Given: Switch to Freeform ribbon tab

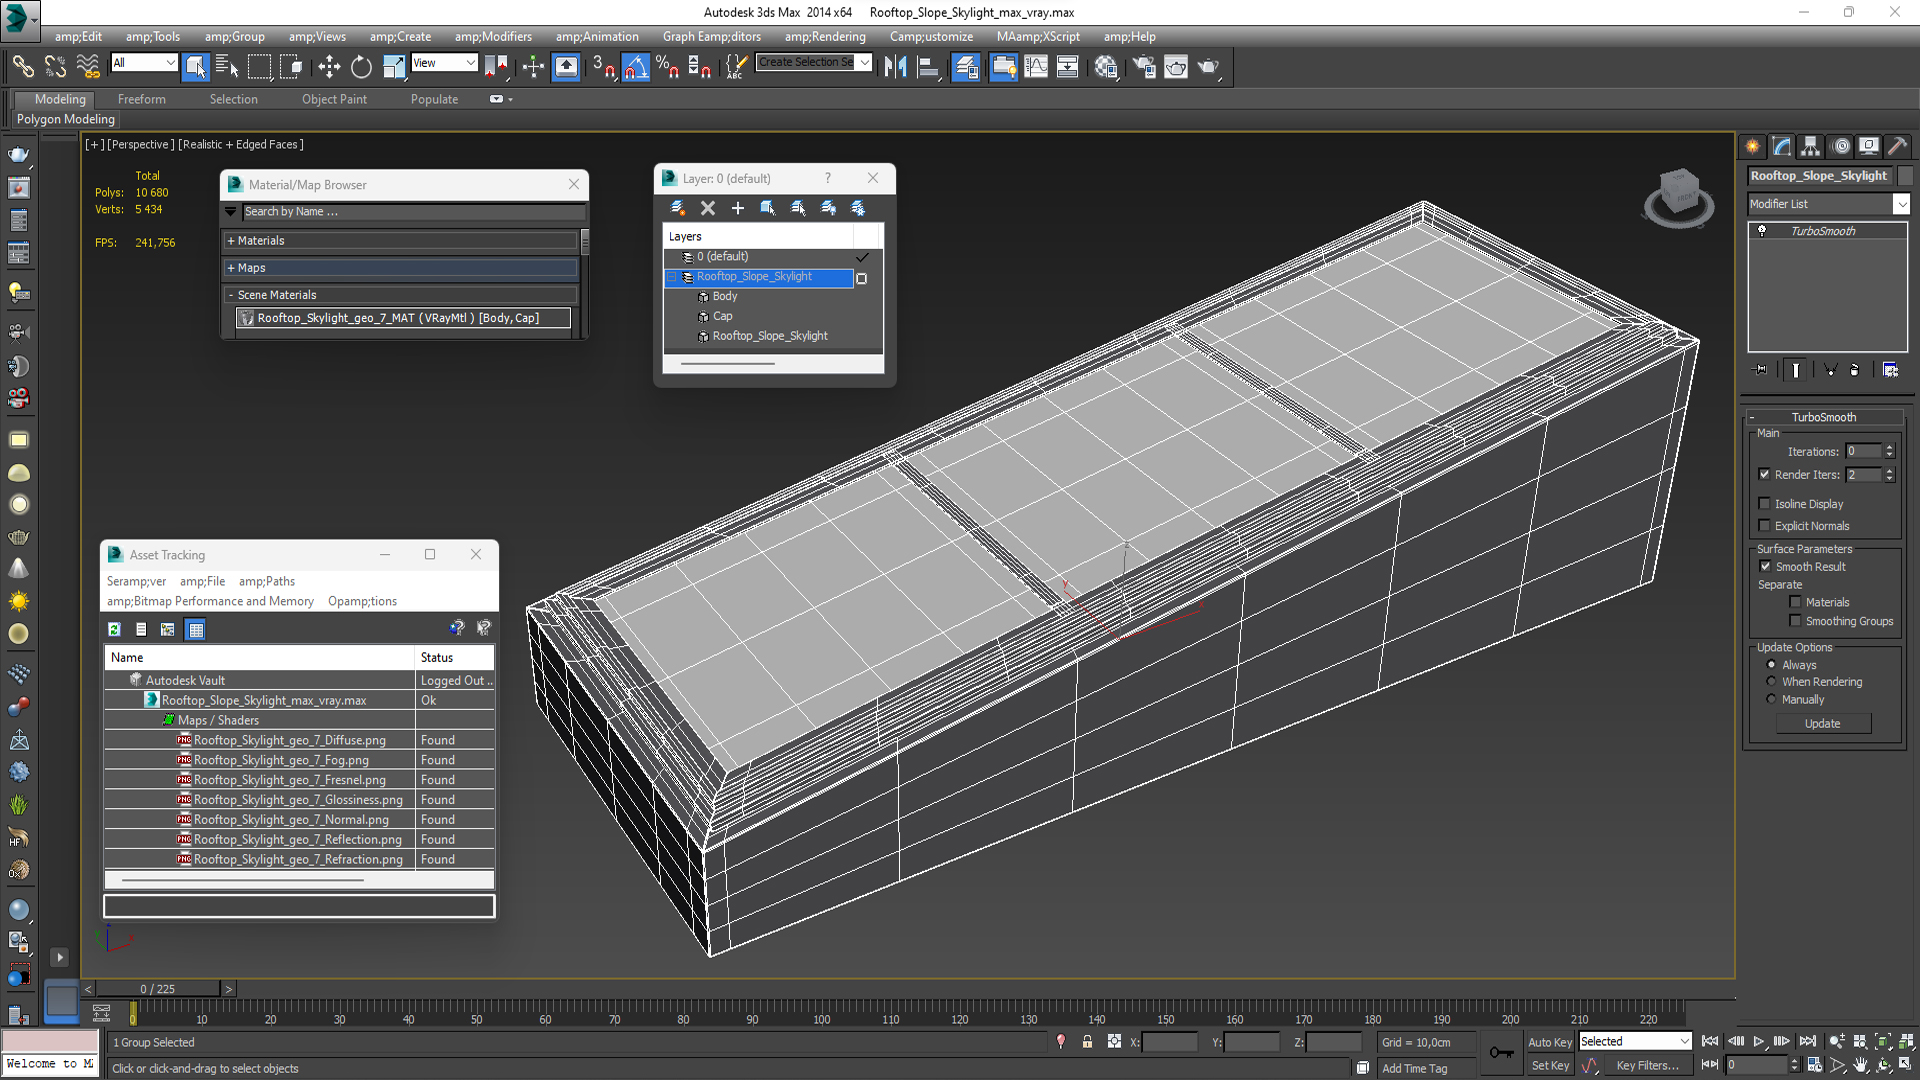Looking at the screenshot, I should 142,99.
